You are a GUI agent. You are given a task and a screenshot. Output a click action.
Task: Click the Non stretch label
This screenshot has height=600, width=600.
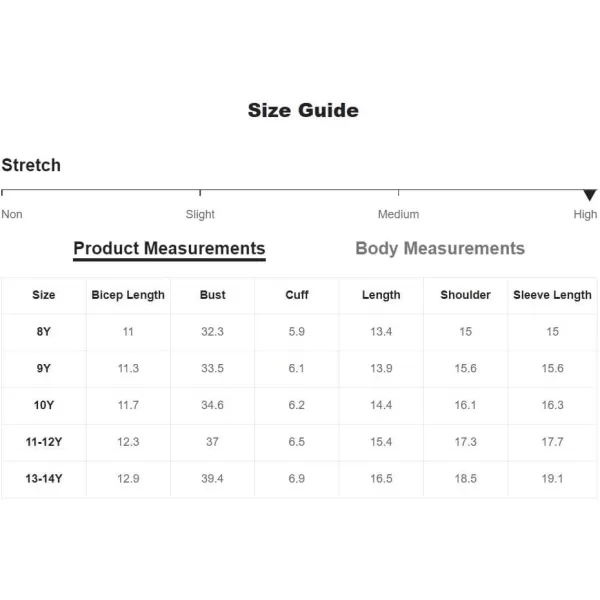point(12,214)
